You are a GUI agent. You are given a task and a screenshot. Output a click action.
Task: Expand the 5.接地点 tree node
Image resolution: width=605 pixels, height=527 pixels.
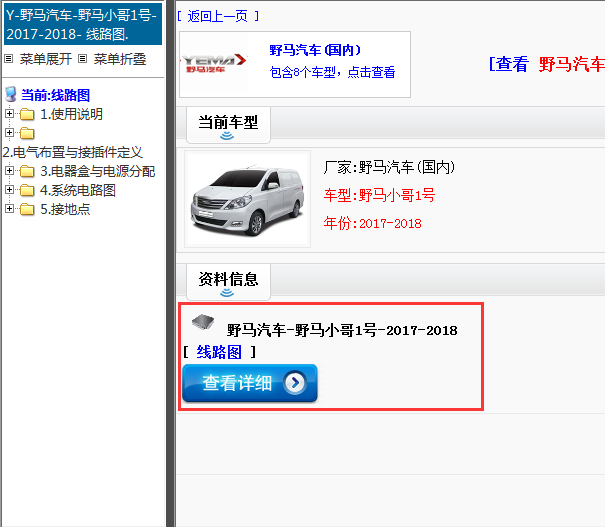tap(10, 209)
